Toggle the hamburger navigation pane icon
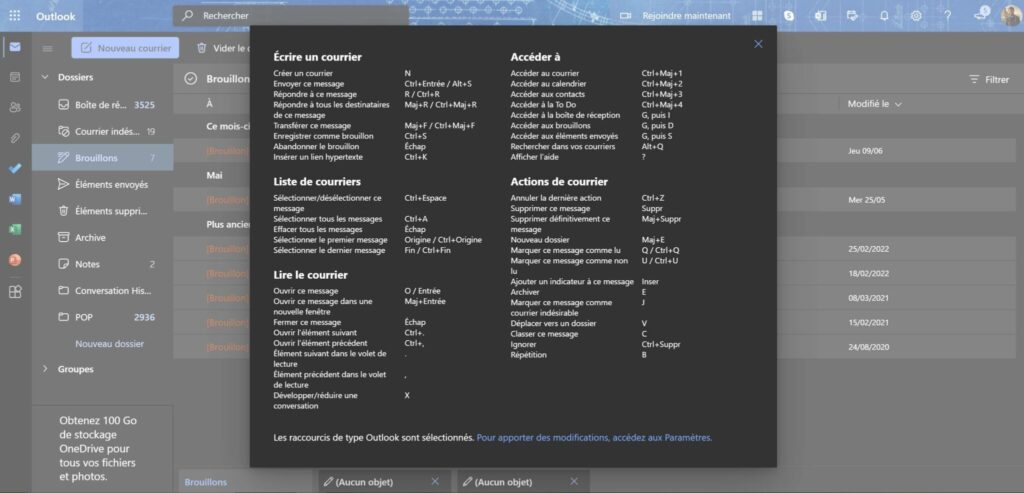 48,48
